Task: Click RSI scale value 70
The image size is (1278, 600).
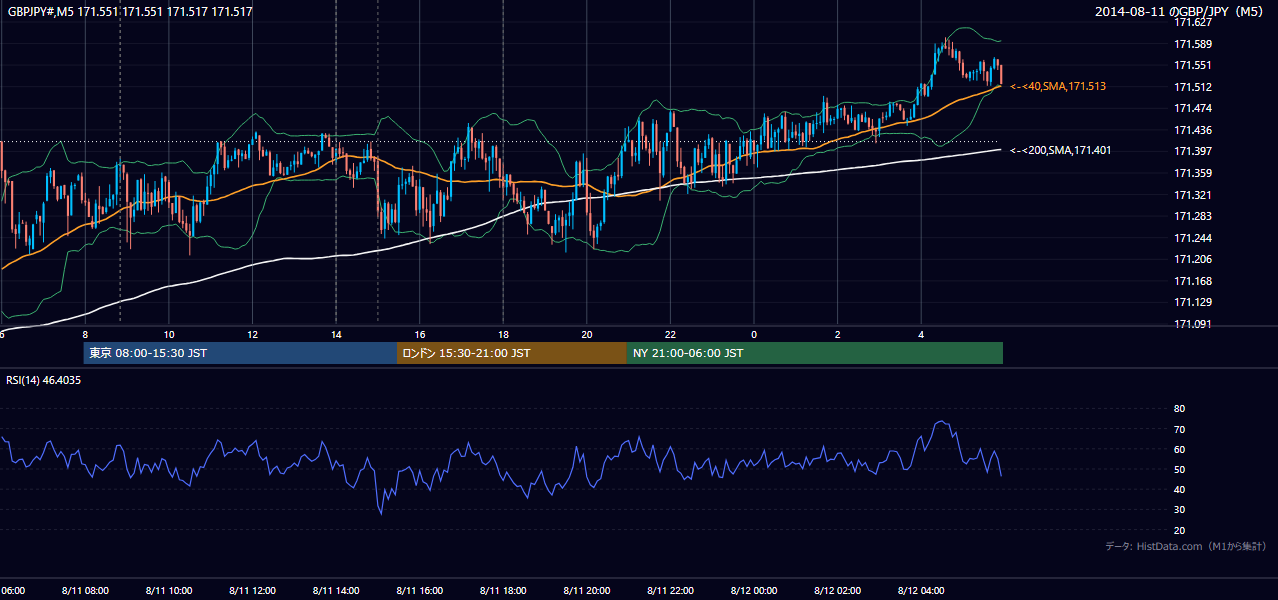Action: pyautogui.click(x=1179, y=429)
